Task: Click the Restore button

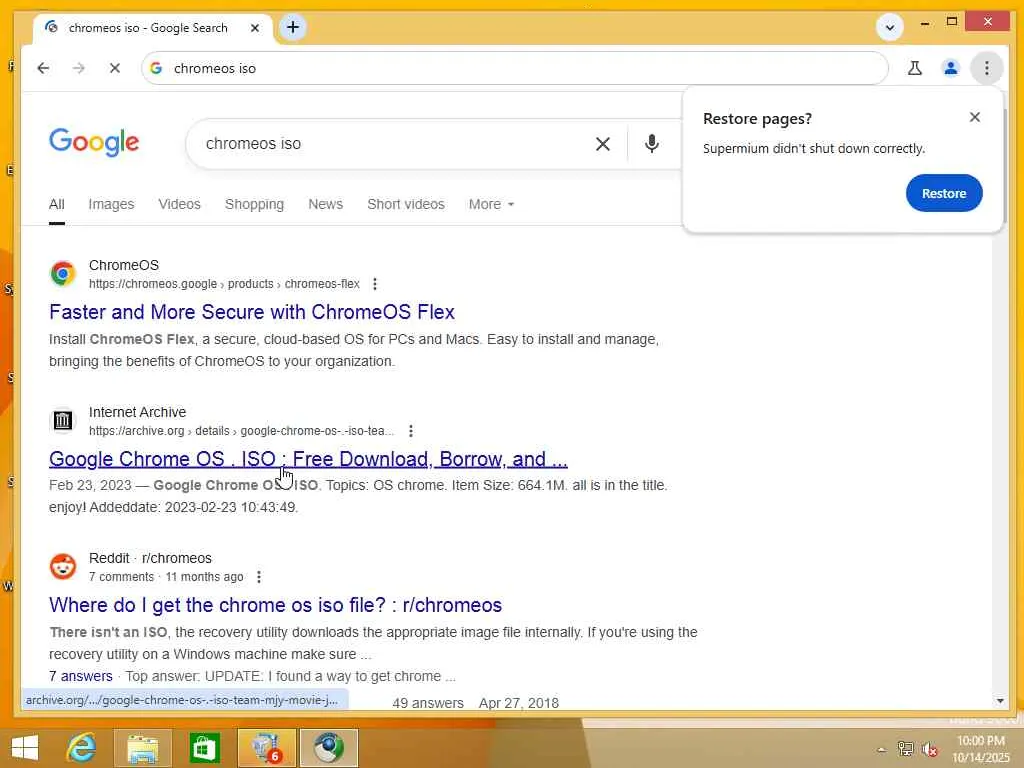Action: click(x=944, y=193)
